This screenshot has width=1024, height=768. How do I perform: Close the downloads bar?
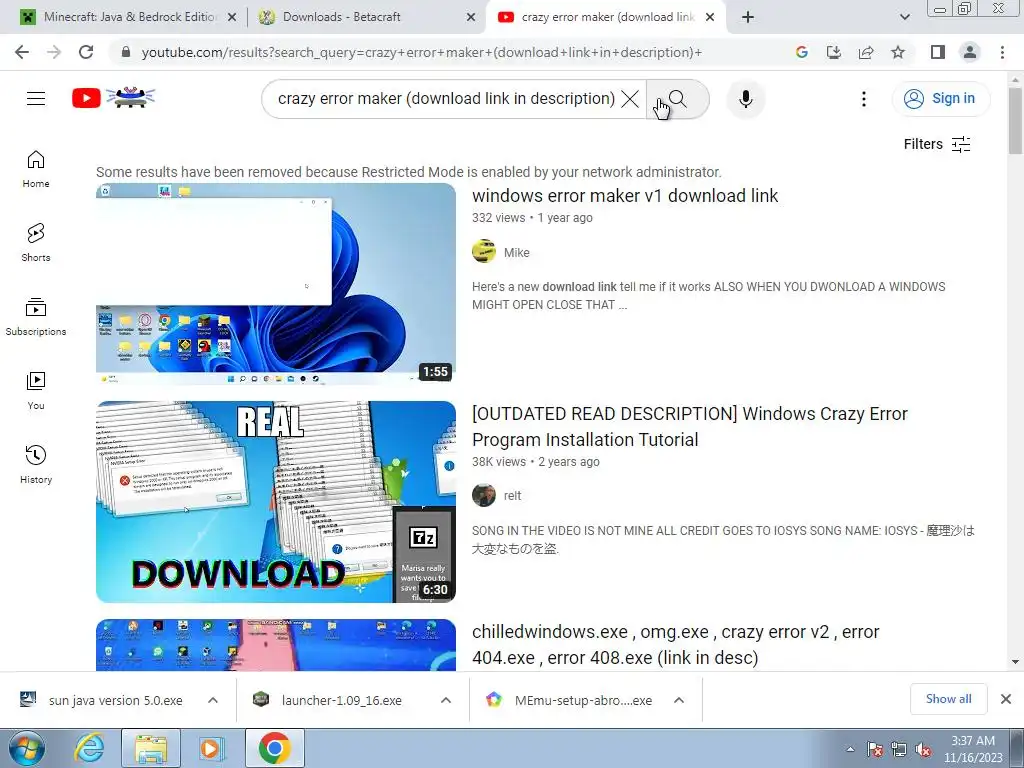pyautogui.click(x=1006, y=699)
